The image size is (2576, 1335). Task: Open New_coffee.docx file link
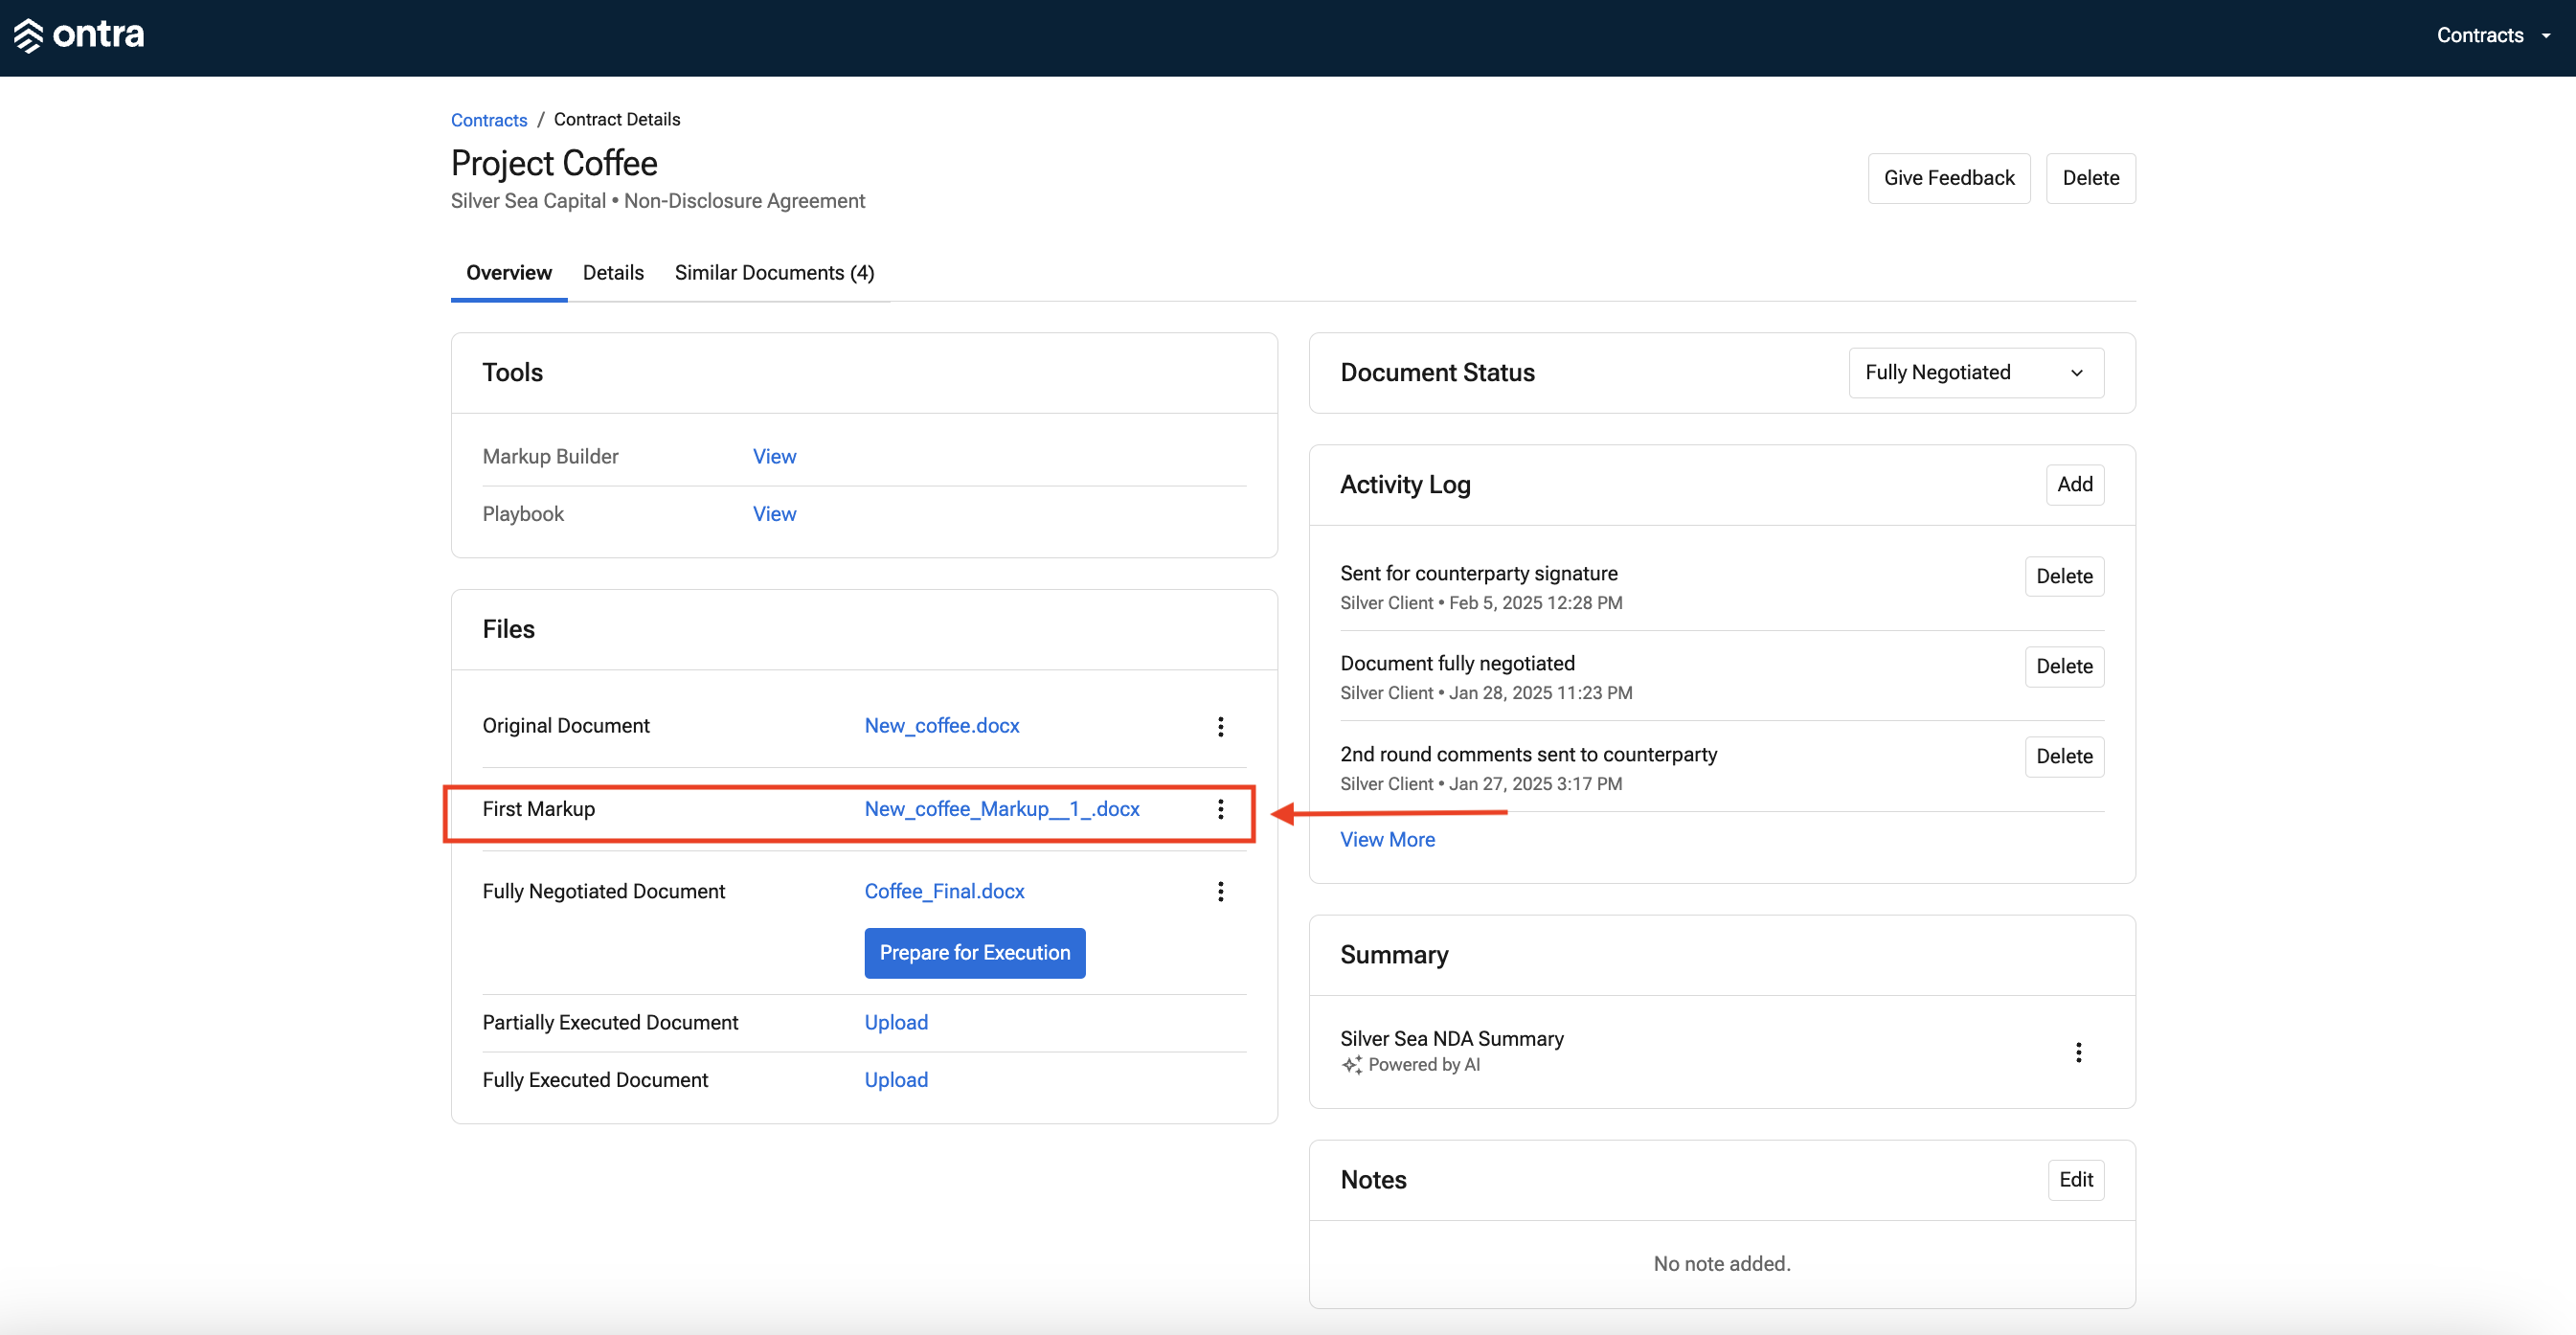(x=941, y=725)
